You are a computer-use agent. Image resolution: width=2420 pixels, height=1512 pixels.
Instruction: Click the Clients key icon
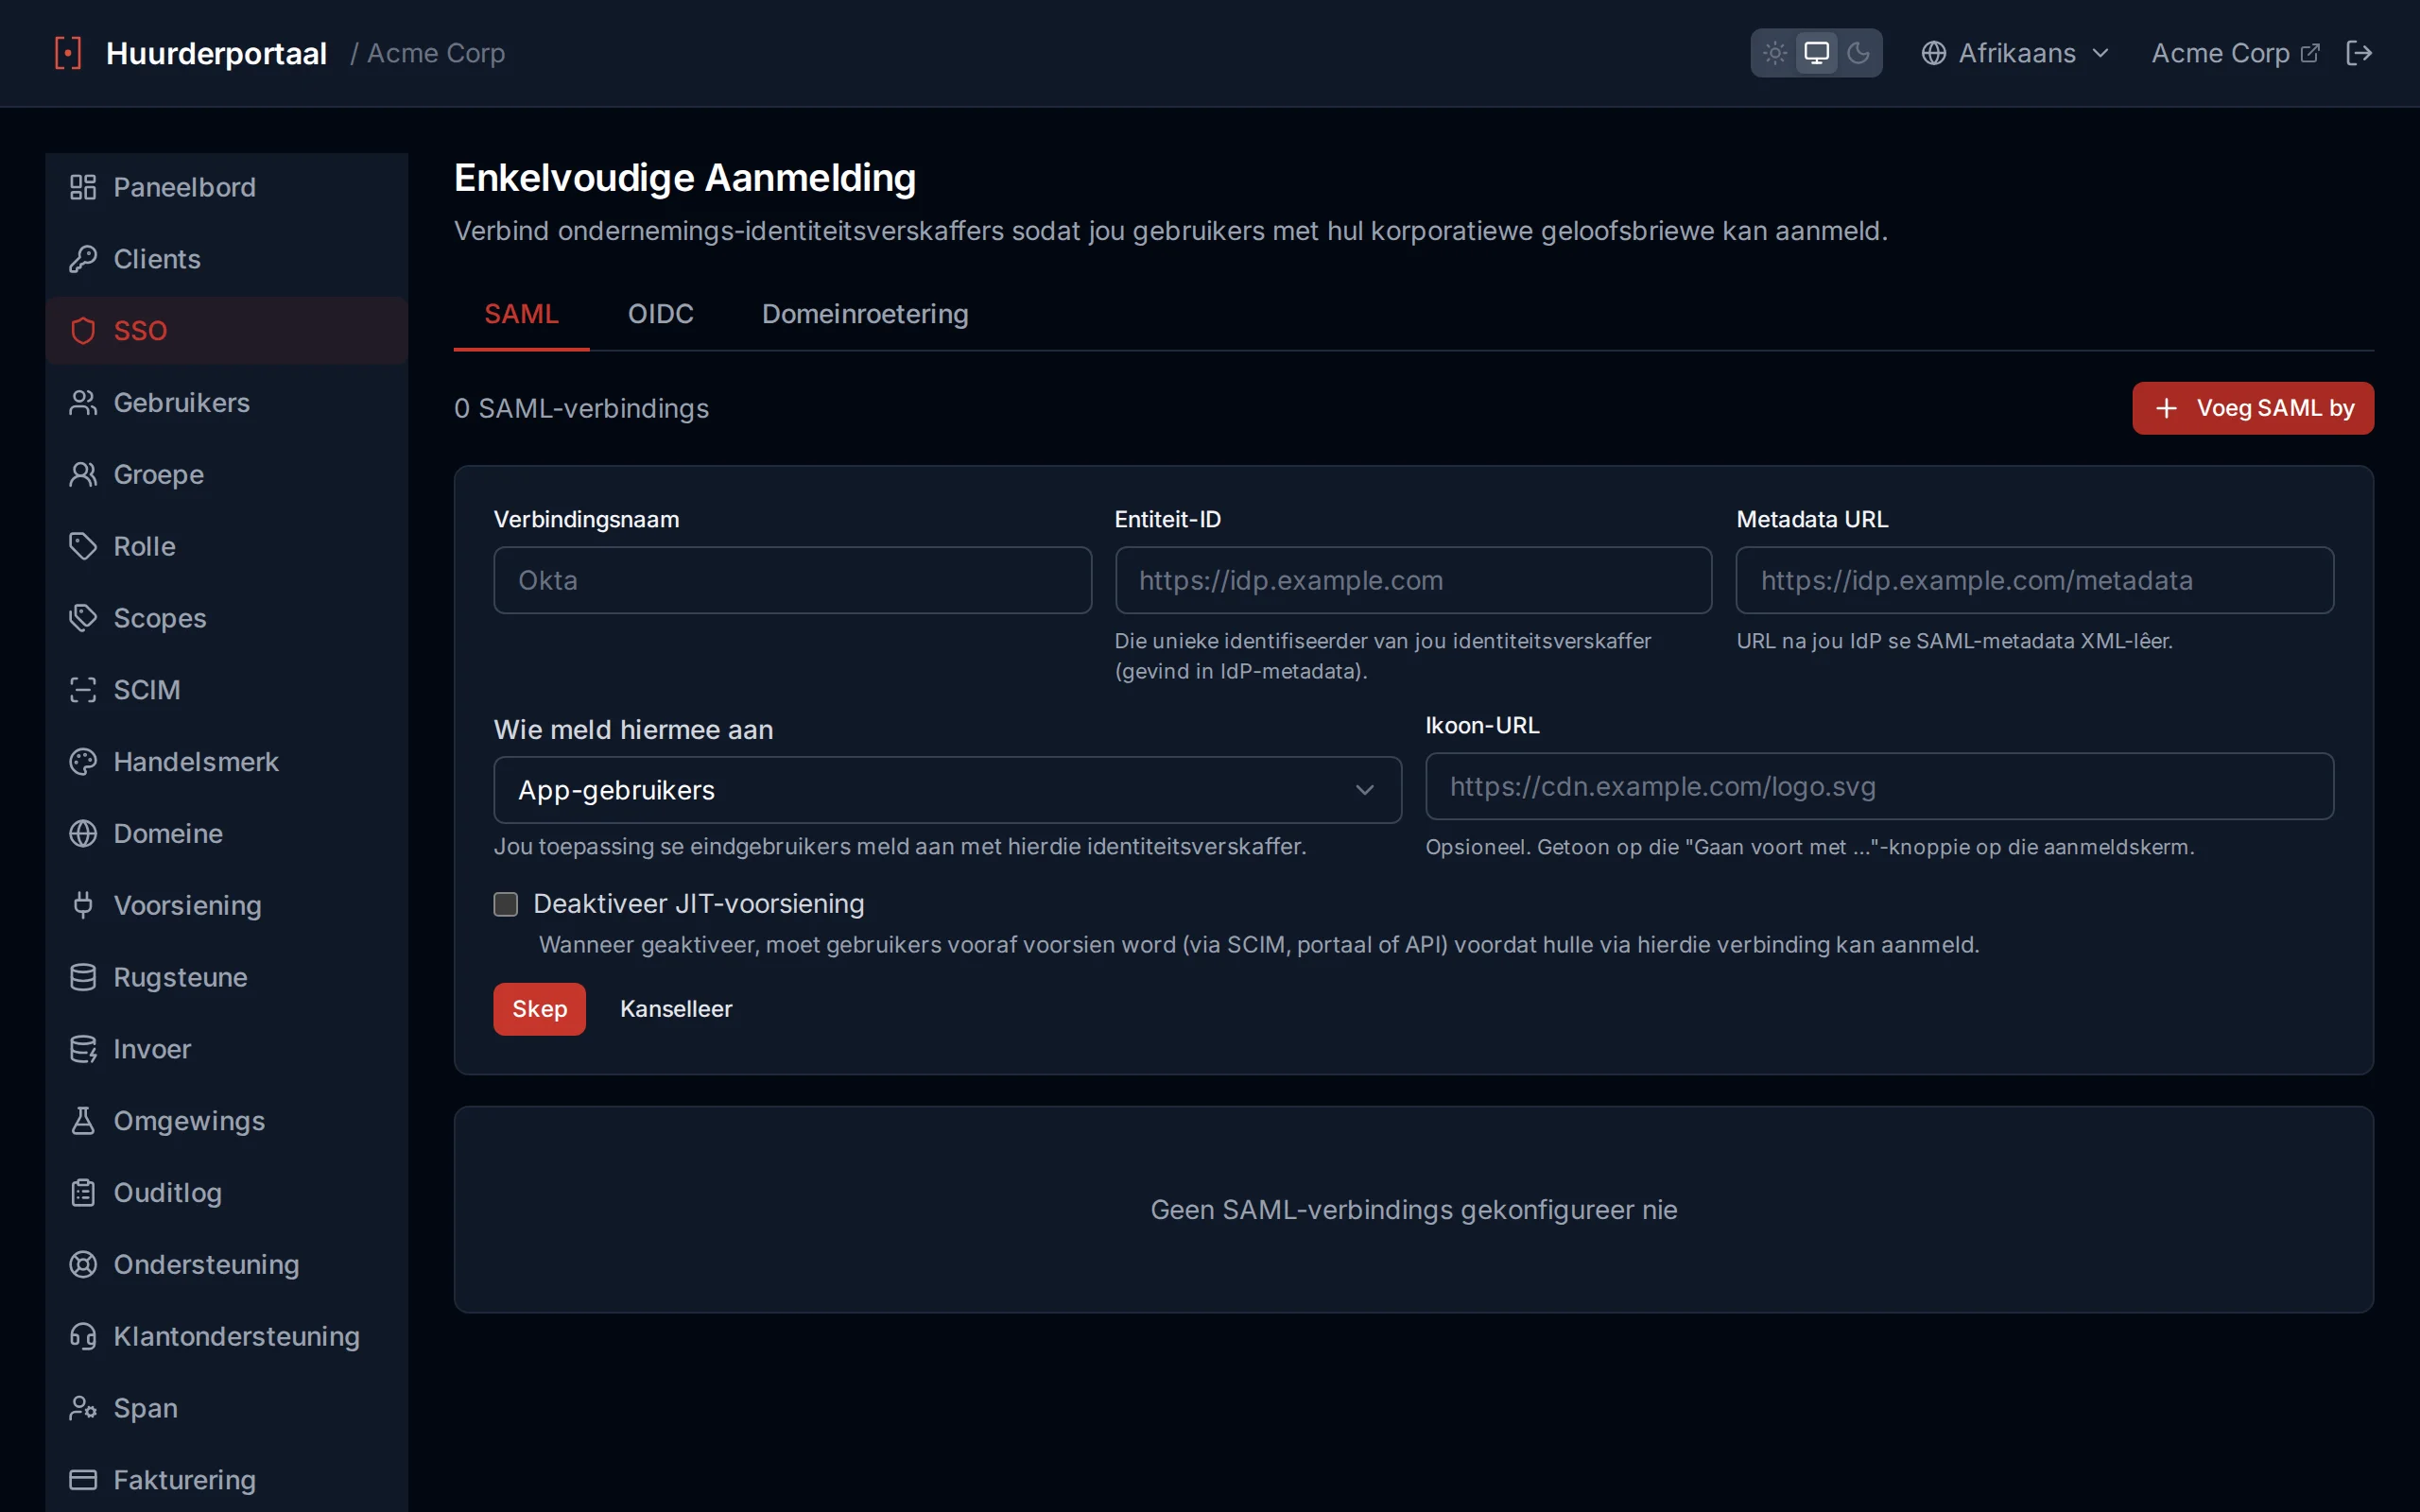83,259
